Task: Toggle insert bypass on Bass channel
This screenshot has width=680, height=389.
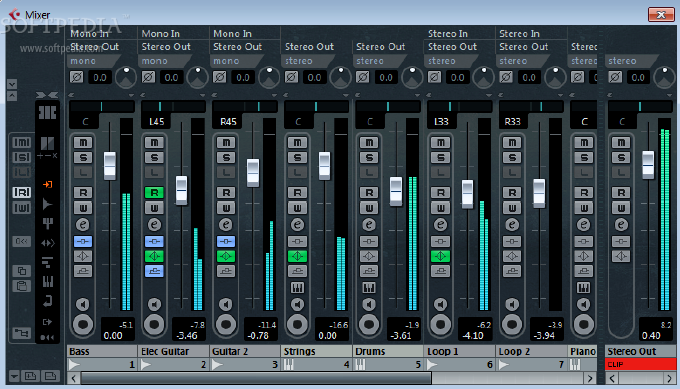Action: (x=83, y=241)
